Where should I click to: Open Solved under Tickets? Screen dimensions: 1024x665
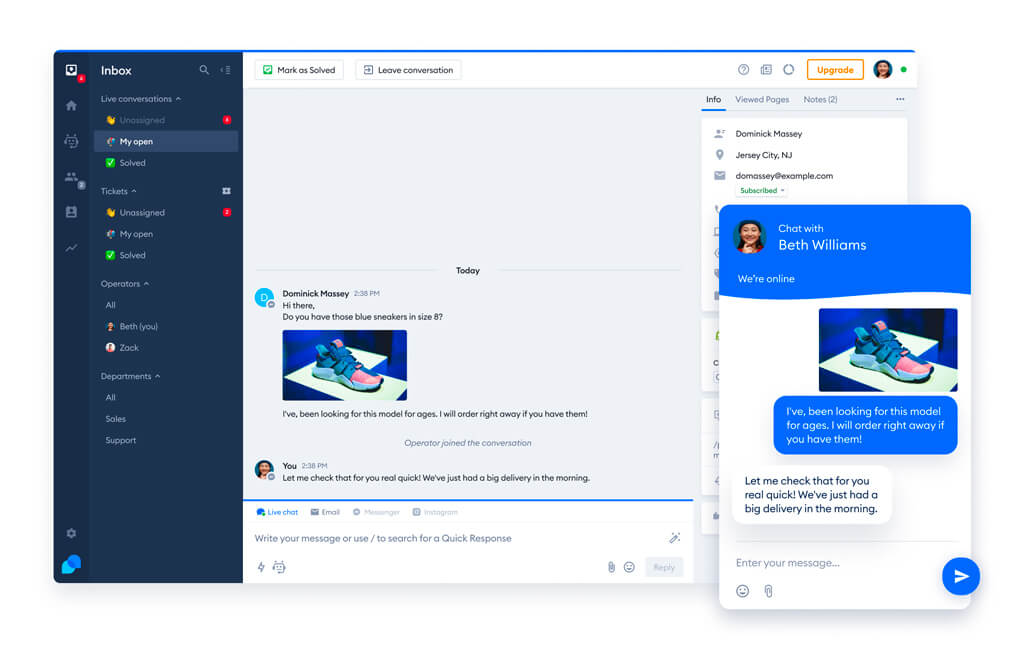[166, 255]
